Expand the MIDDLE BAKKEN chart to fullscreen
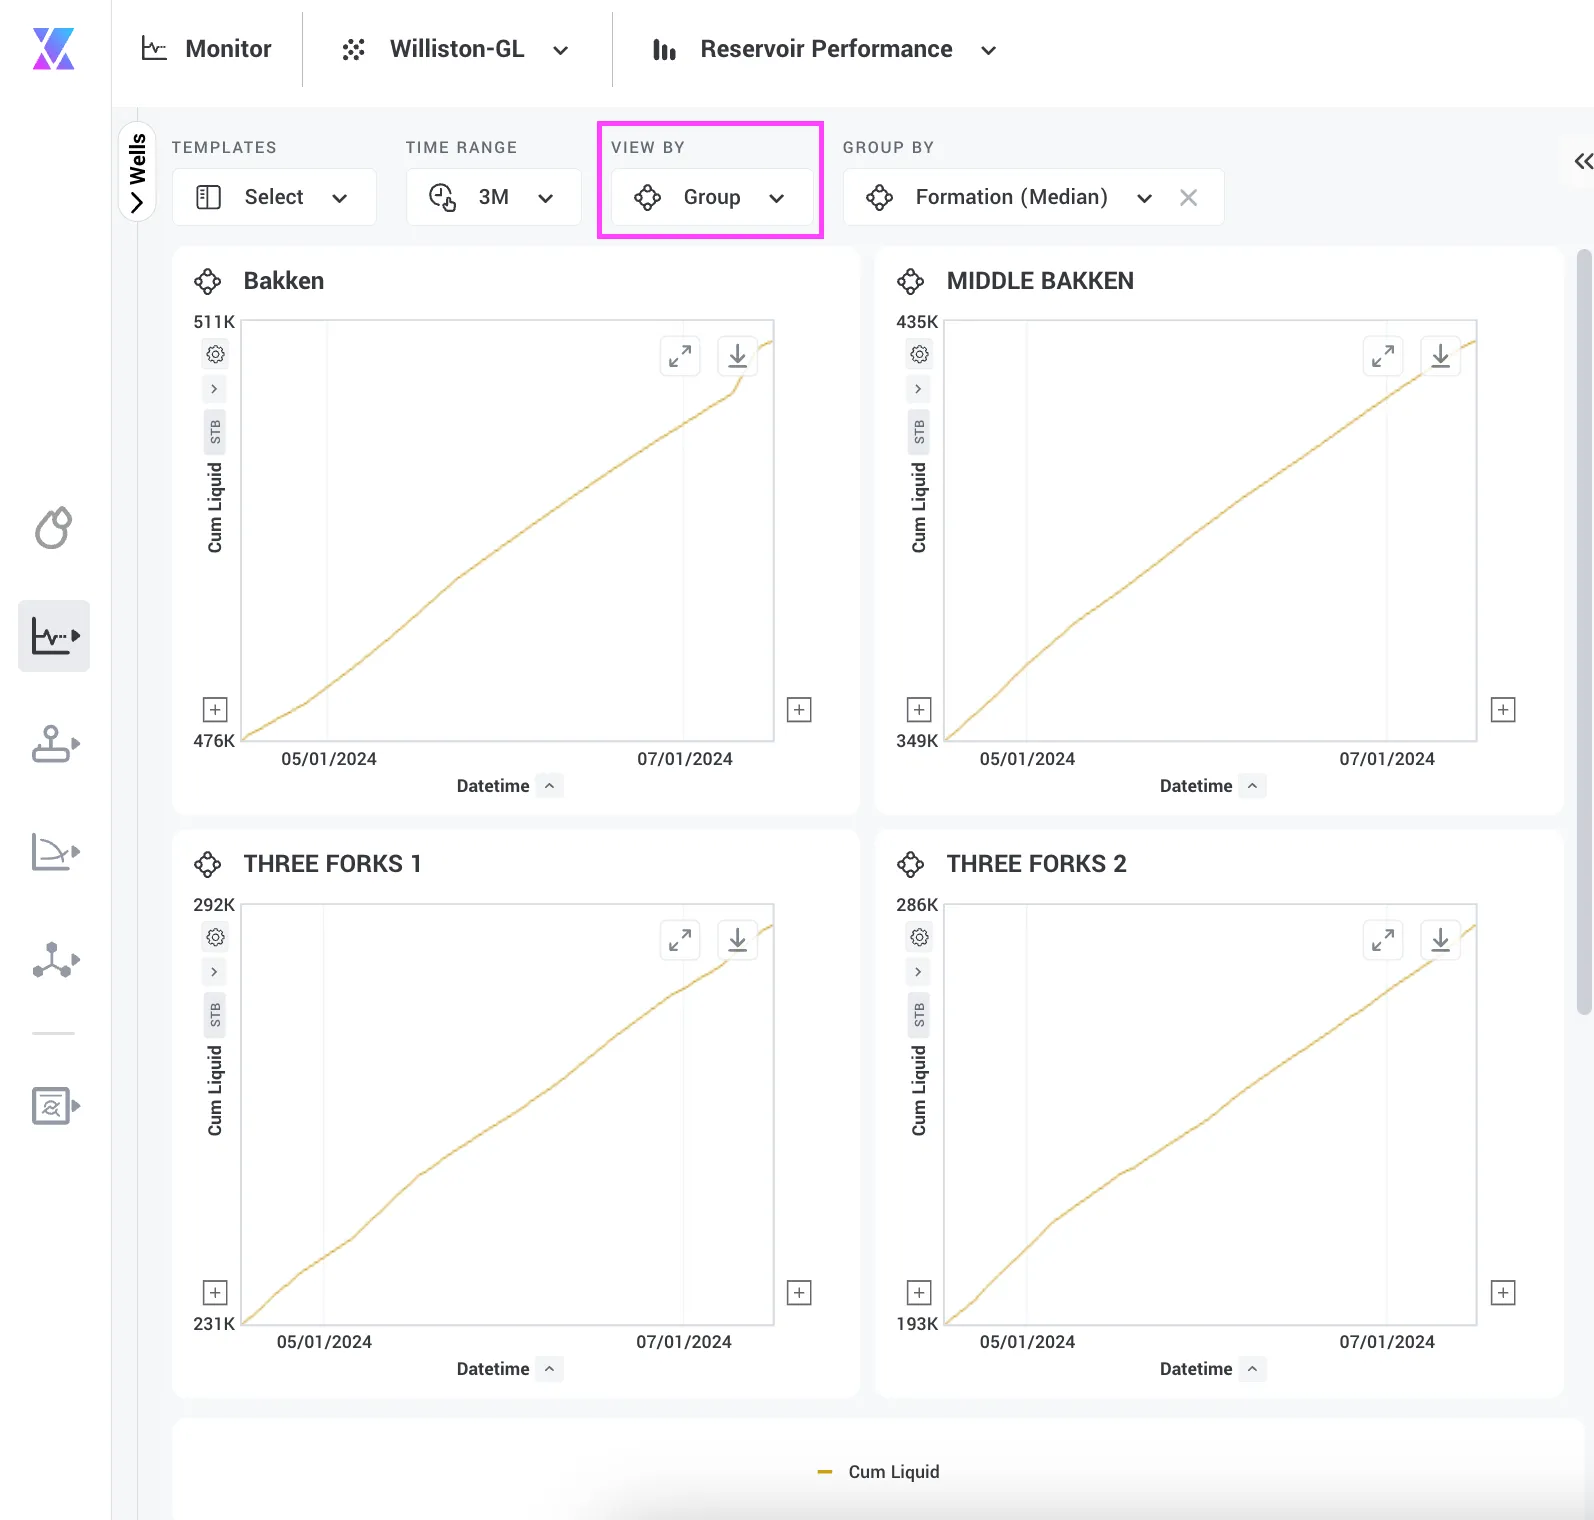1594x1520 pixels. coord(1383,356)
